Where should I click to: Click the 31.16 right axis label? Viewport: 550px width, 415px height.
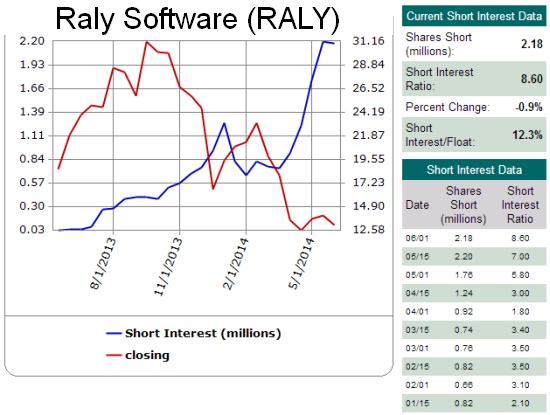(x=369, y=41)
